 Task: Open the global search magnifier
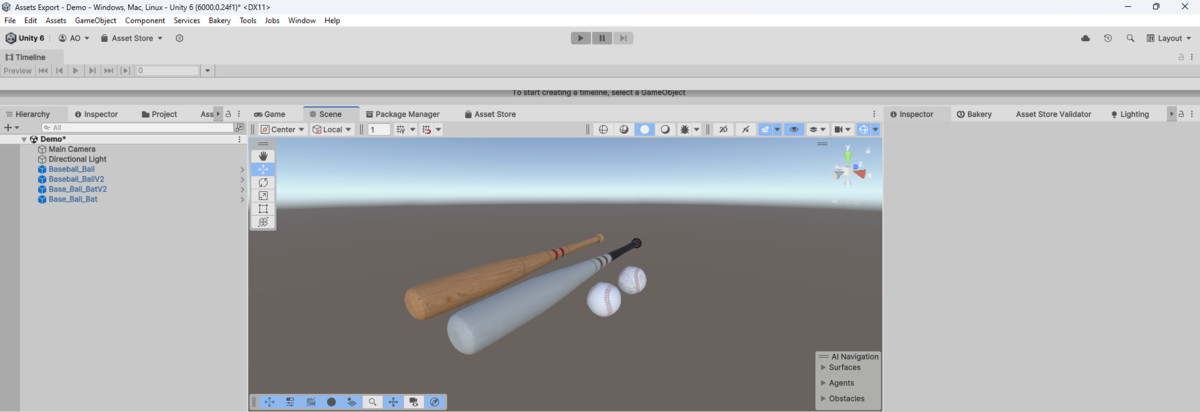pos(1130,38)
